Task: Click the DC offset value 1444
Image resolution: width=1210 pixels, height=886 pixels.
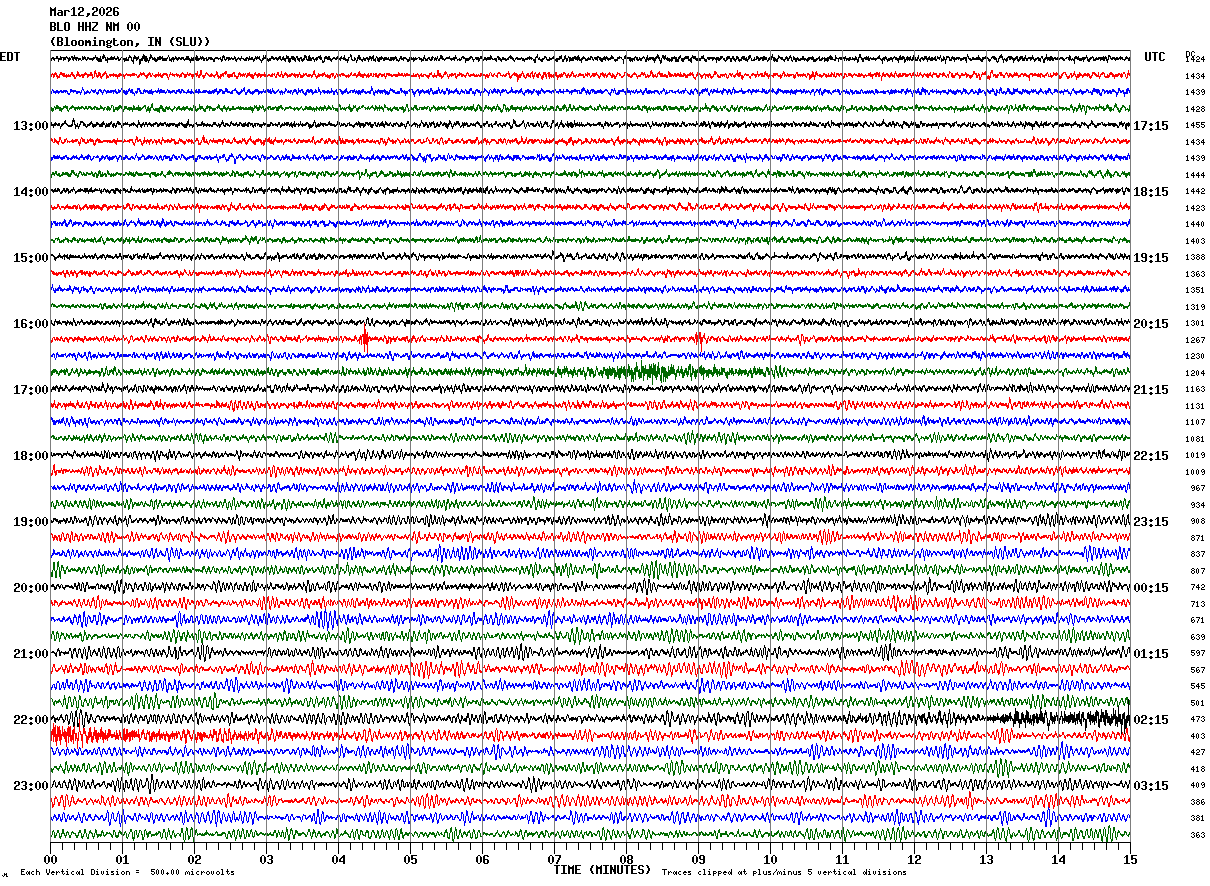Action: coord(1195,175)
